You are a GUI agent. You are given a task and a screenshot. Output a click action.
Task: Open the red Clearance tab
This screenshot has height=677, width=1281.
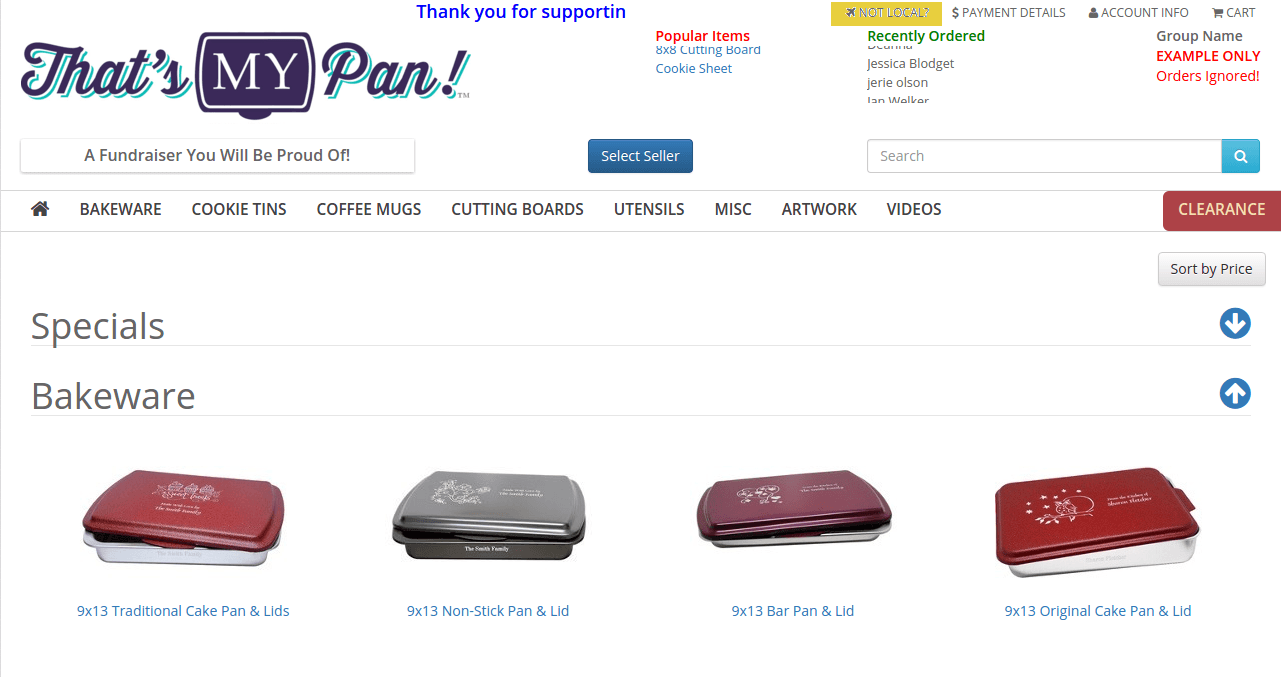tap(1222, 210)
